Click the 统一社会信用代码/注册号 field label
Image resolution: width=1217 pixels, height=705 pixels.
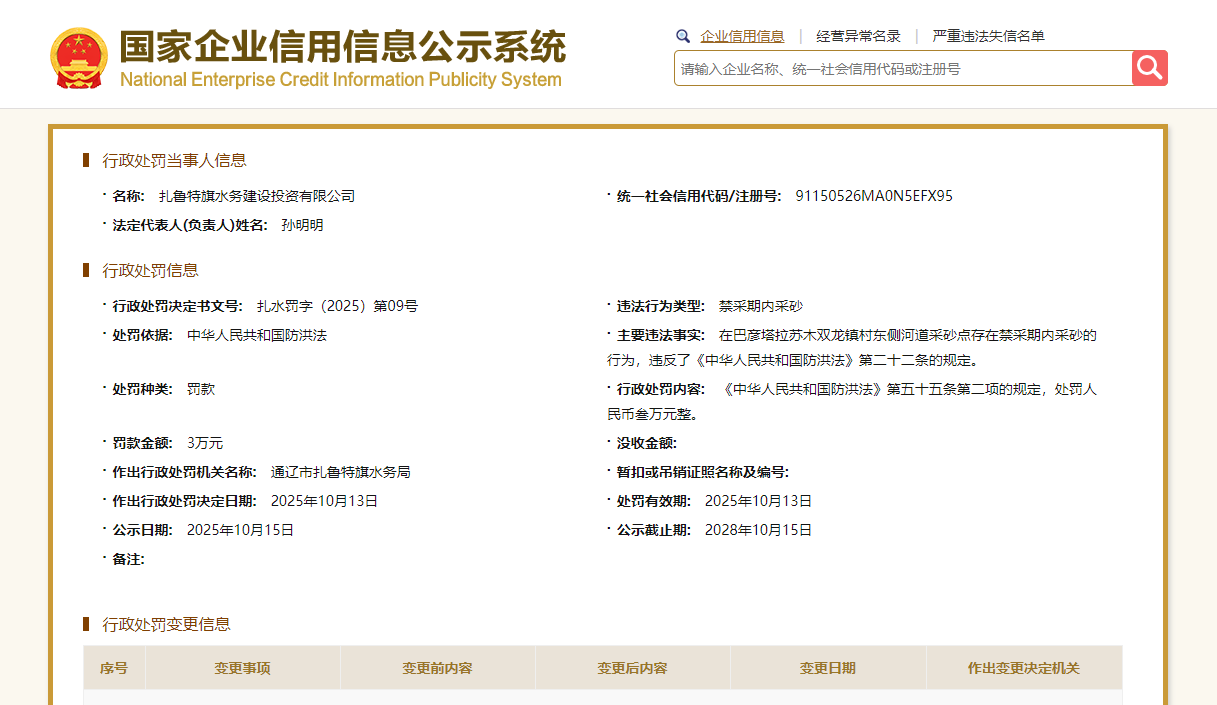point(699,196)
